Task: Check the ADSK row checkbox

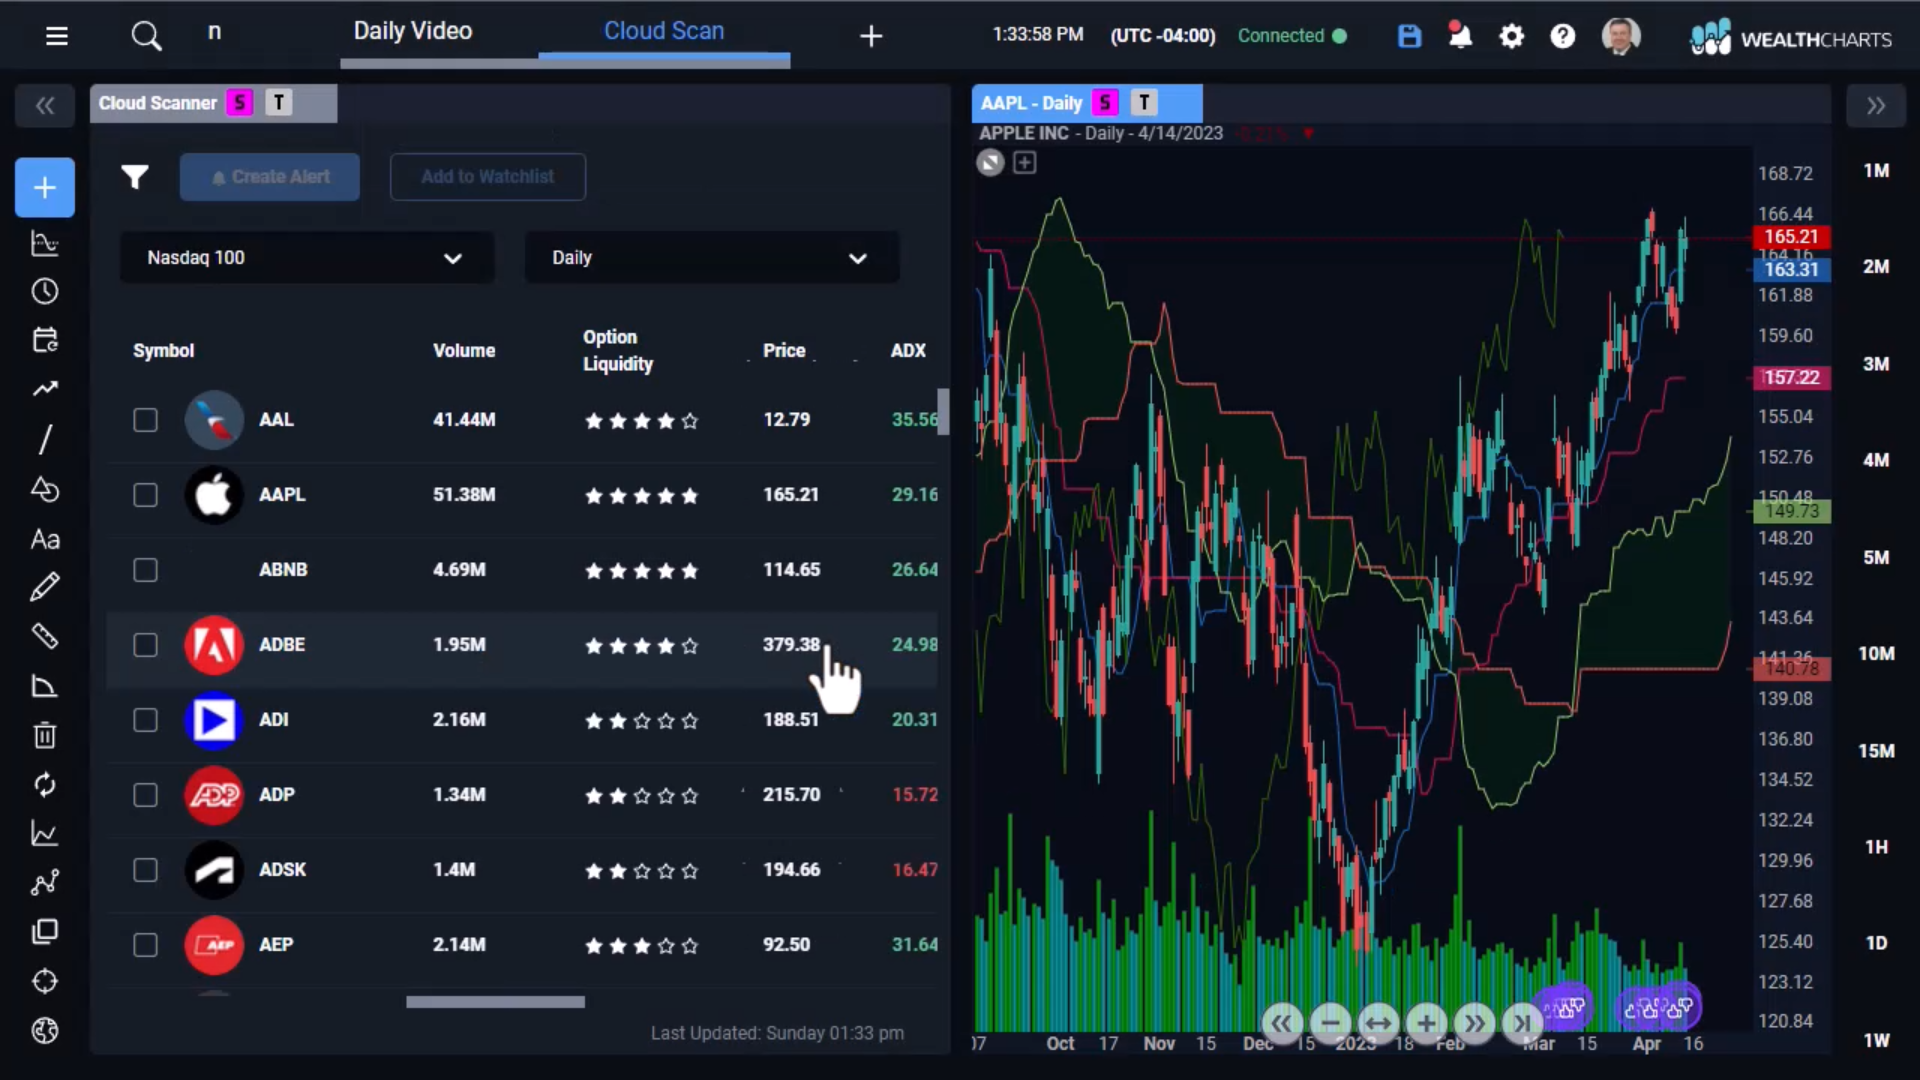Action: pyautogui.click(x=146, y=870)
